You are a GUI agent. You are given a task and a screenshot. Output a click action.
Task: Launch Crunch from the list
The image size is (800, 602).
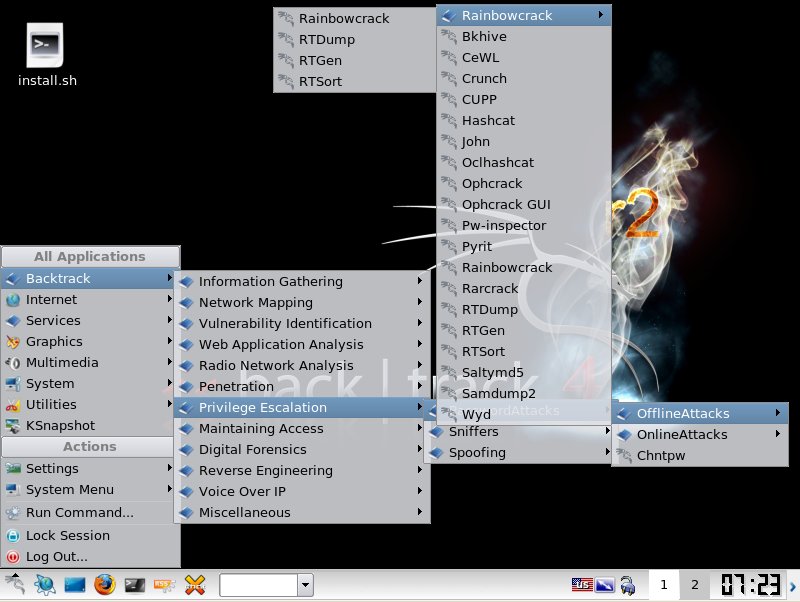[x=524, y=79]
